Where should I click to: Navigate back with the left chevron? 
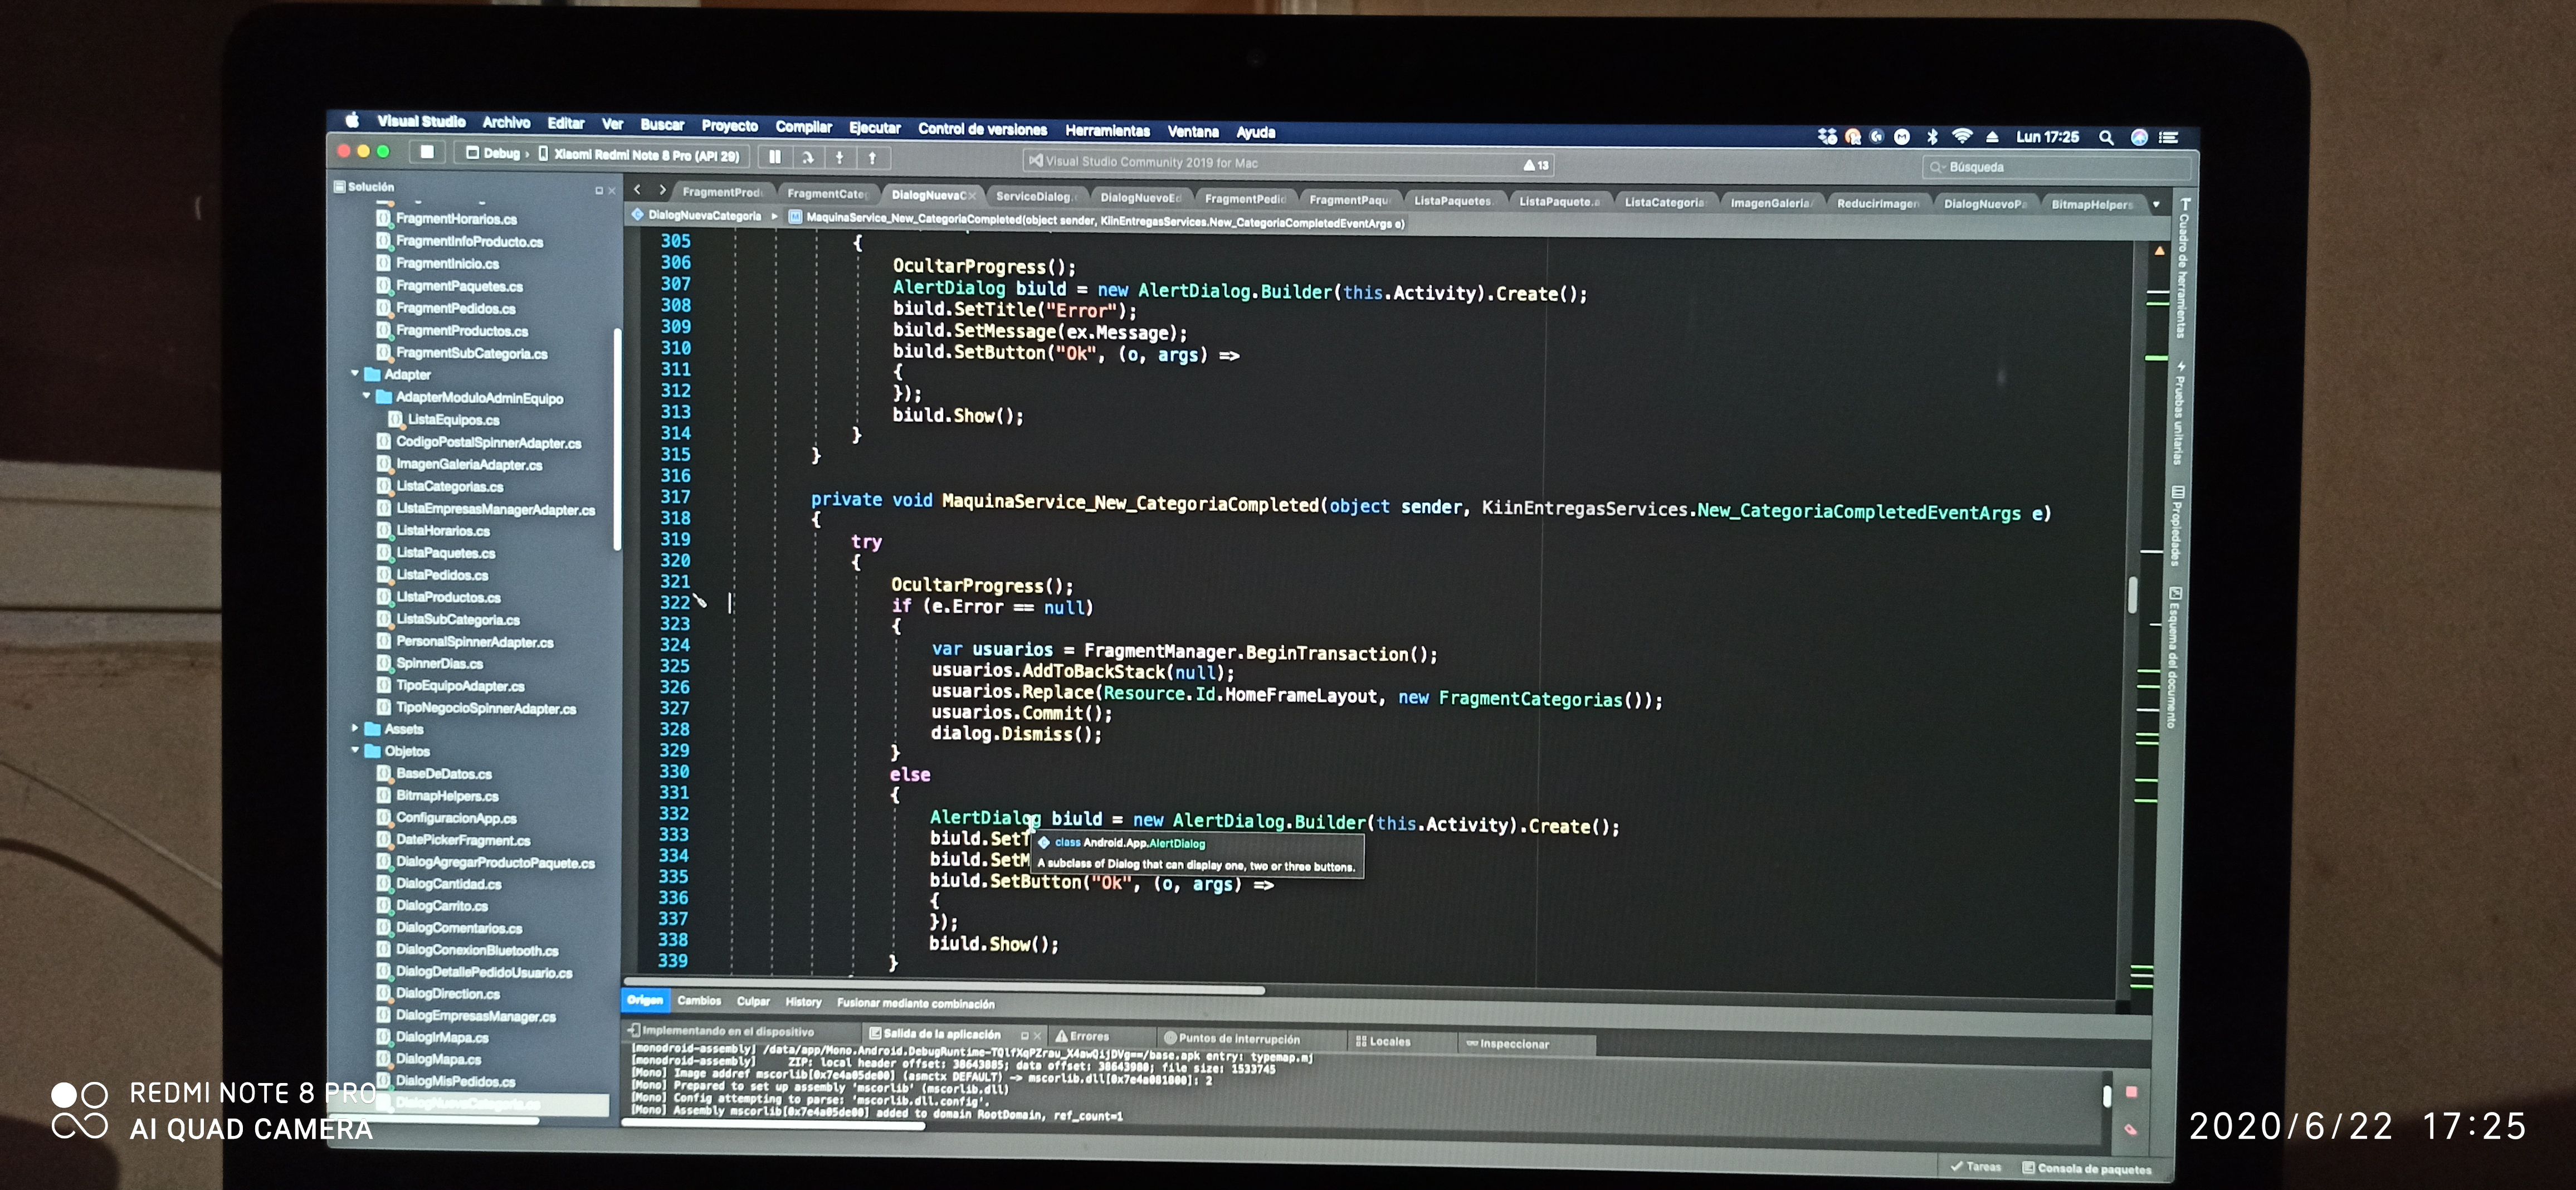pos(637,189)
